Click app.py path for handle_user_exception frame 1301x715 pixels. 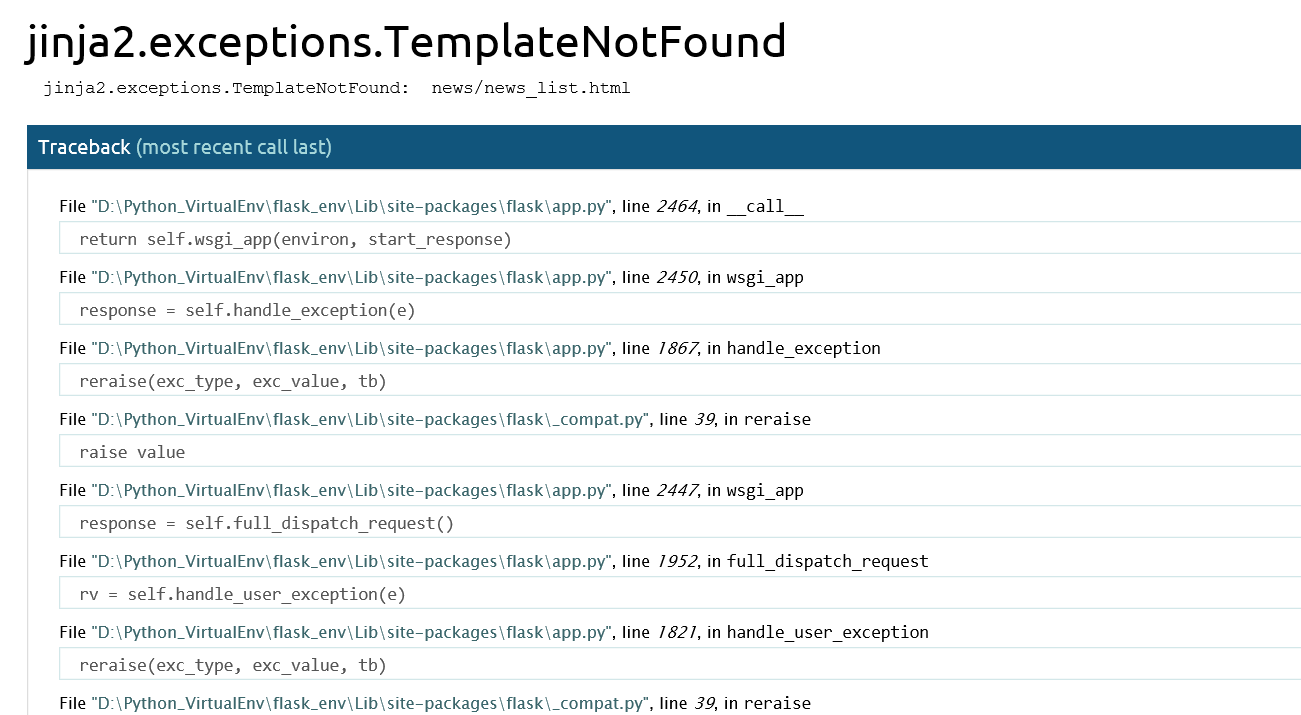pyautogui.click(x=350, y=633)
